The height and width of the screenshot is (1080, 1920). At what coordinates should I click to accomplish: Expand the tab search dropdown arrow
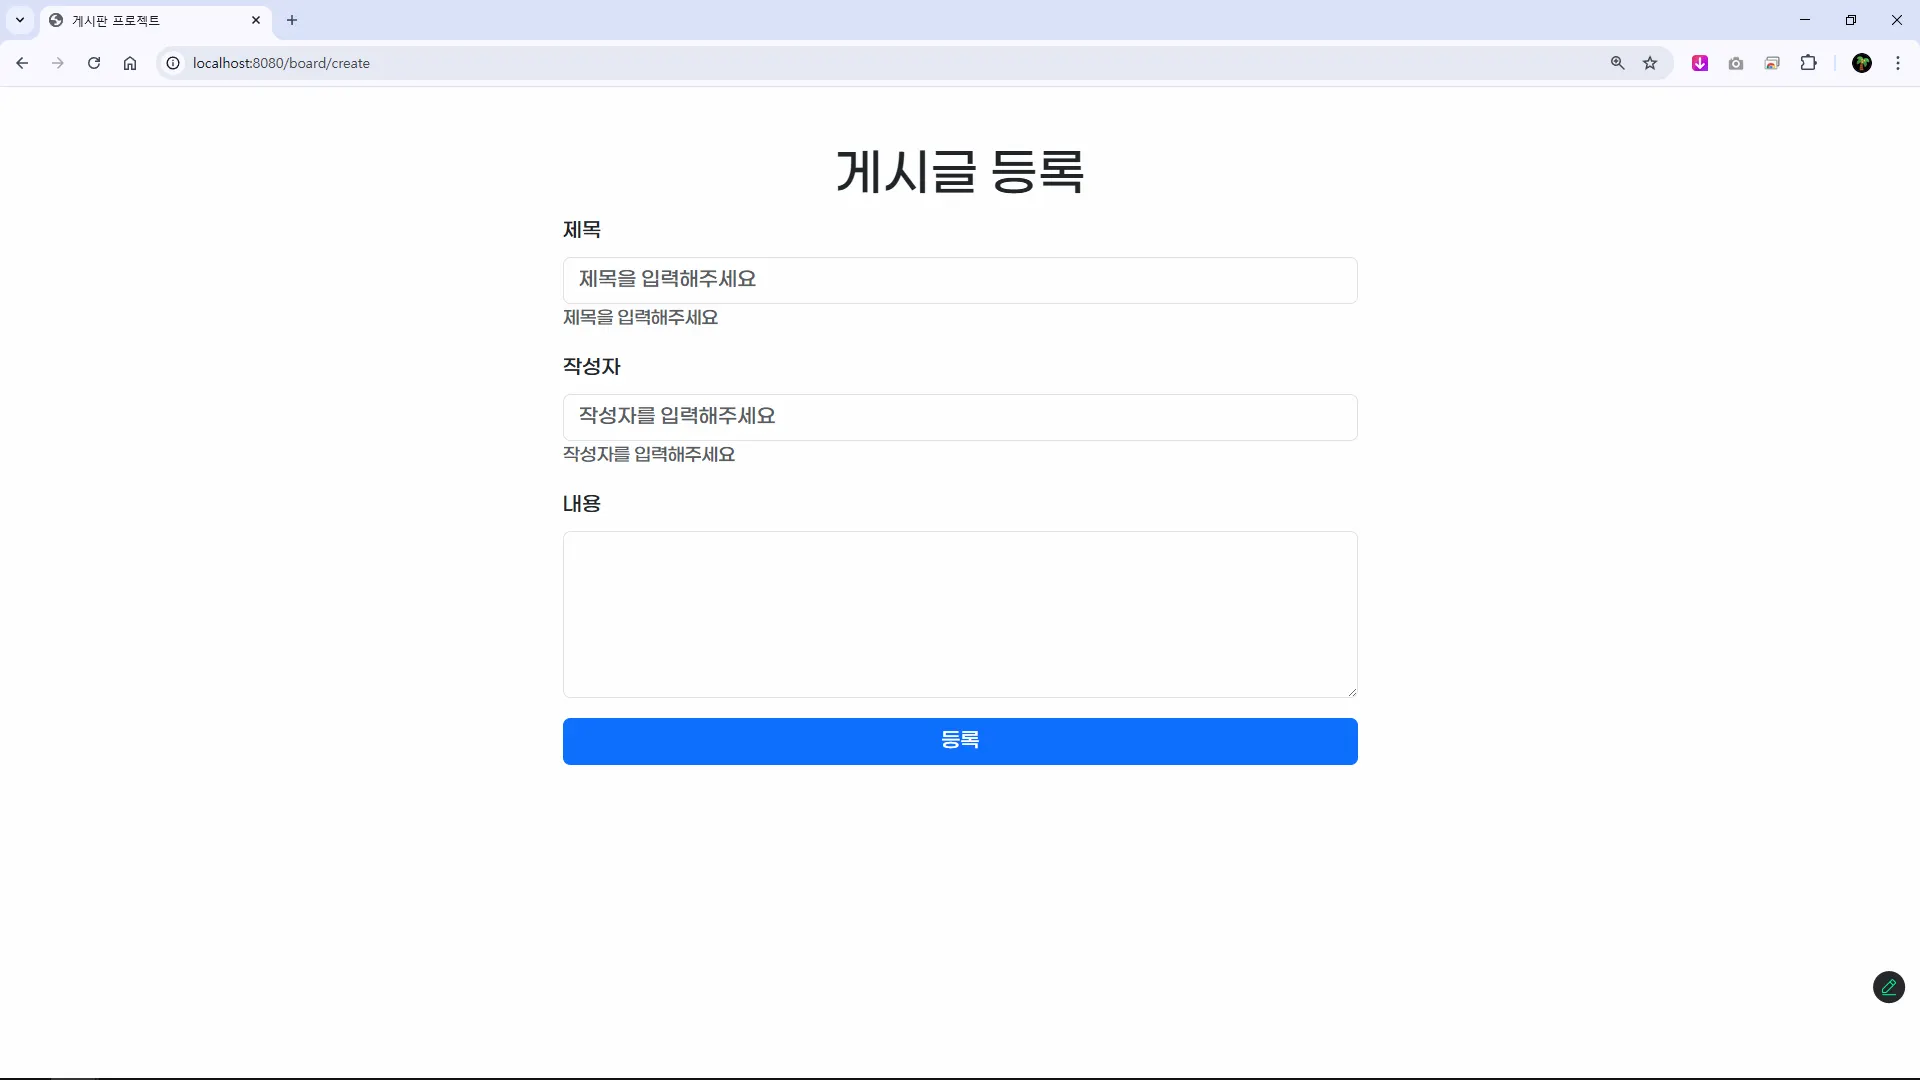[20, 20]
